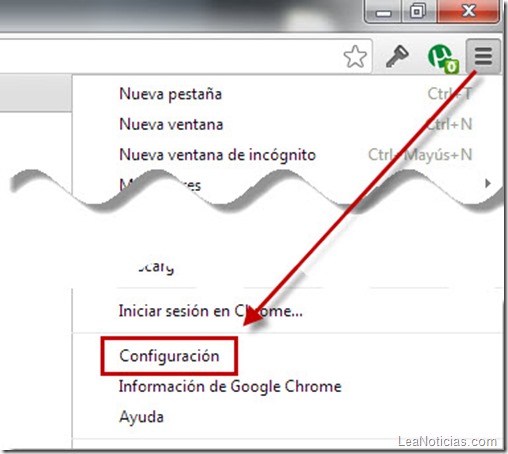Viewport: 508px width, 454px height.
Task: Minimize the Chrome window
Action: (383, 11)
